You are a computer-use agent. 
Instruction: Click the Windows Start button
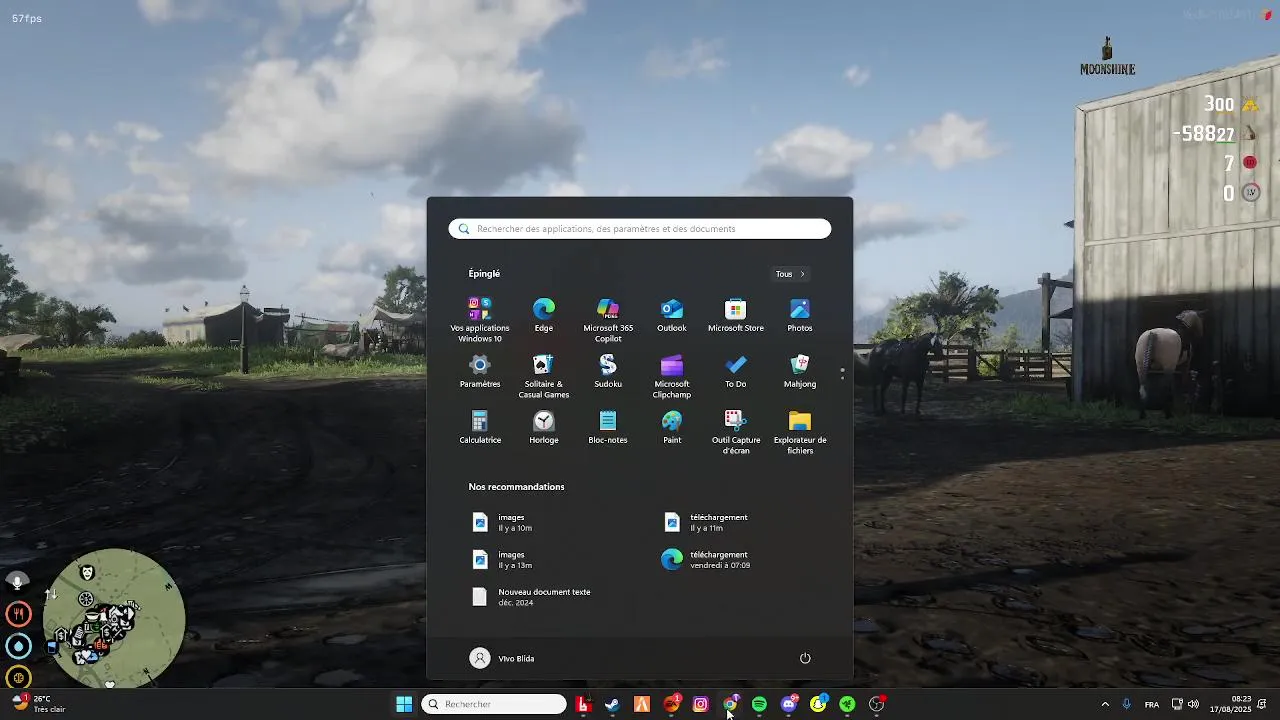click(x=404, y=704)
